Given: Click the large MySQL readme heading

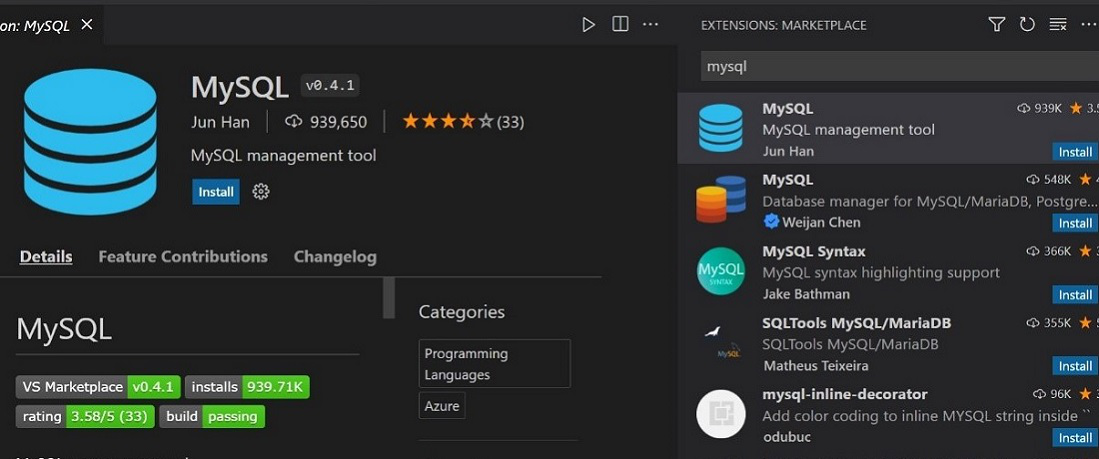Looking at the screenshot, I should coord(64,329).
